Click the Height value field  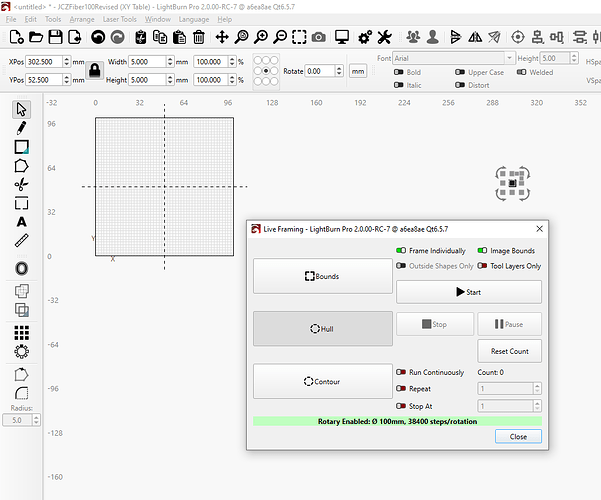(147, 80)
